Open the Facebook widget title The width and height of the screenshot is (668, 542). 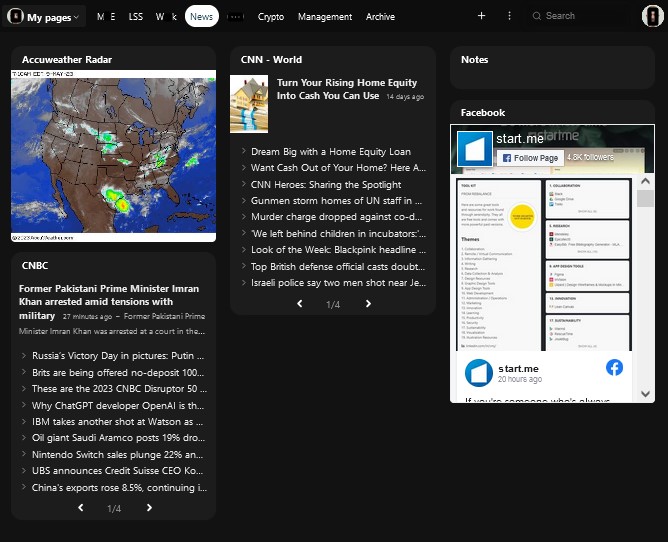tap(483, 113)
